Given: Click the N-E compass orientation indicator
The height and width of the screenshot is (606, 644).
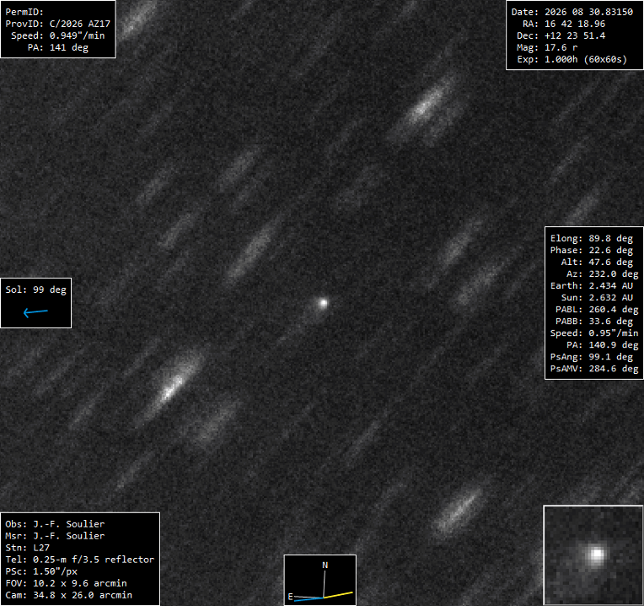Looking at the screenshot, I should pos(320,580).
